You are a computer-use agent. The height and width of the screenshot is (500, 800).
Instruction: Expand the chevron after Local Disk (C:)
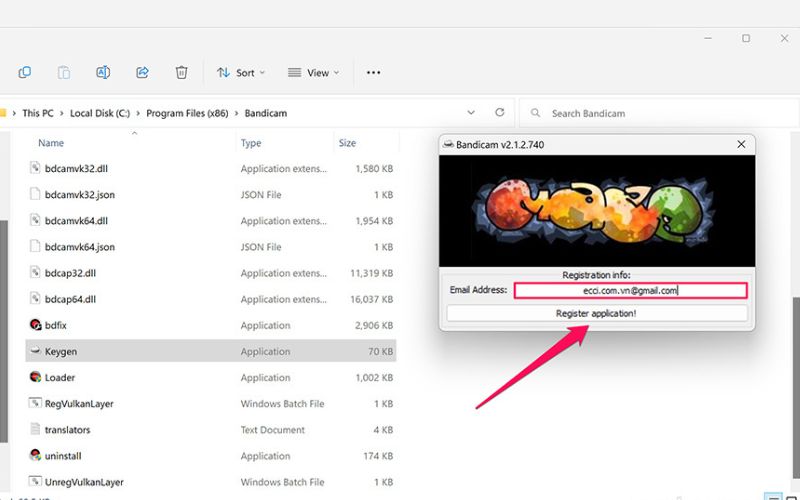tap(138, 113)
